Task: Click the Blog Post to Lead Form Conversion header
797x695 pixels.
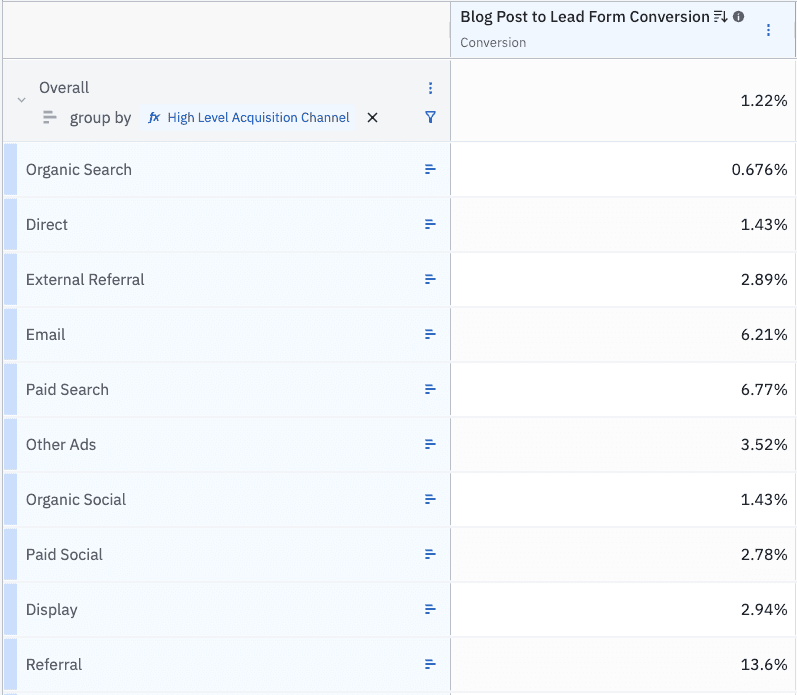Action: click(x=584, y=17)
